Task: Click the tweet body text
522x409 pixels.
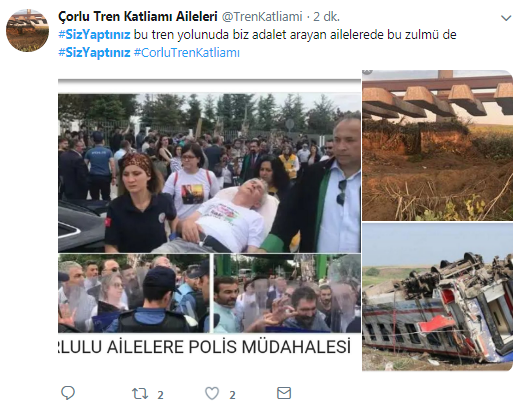Action: coord(257,44)
